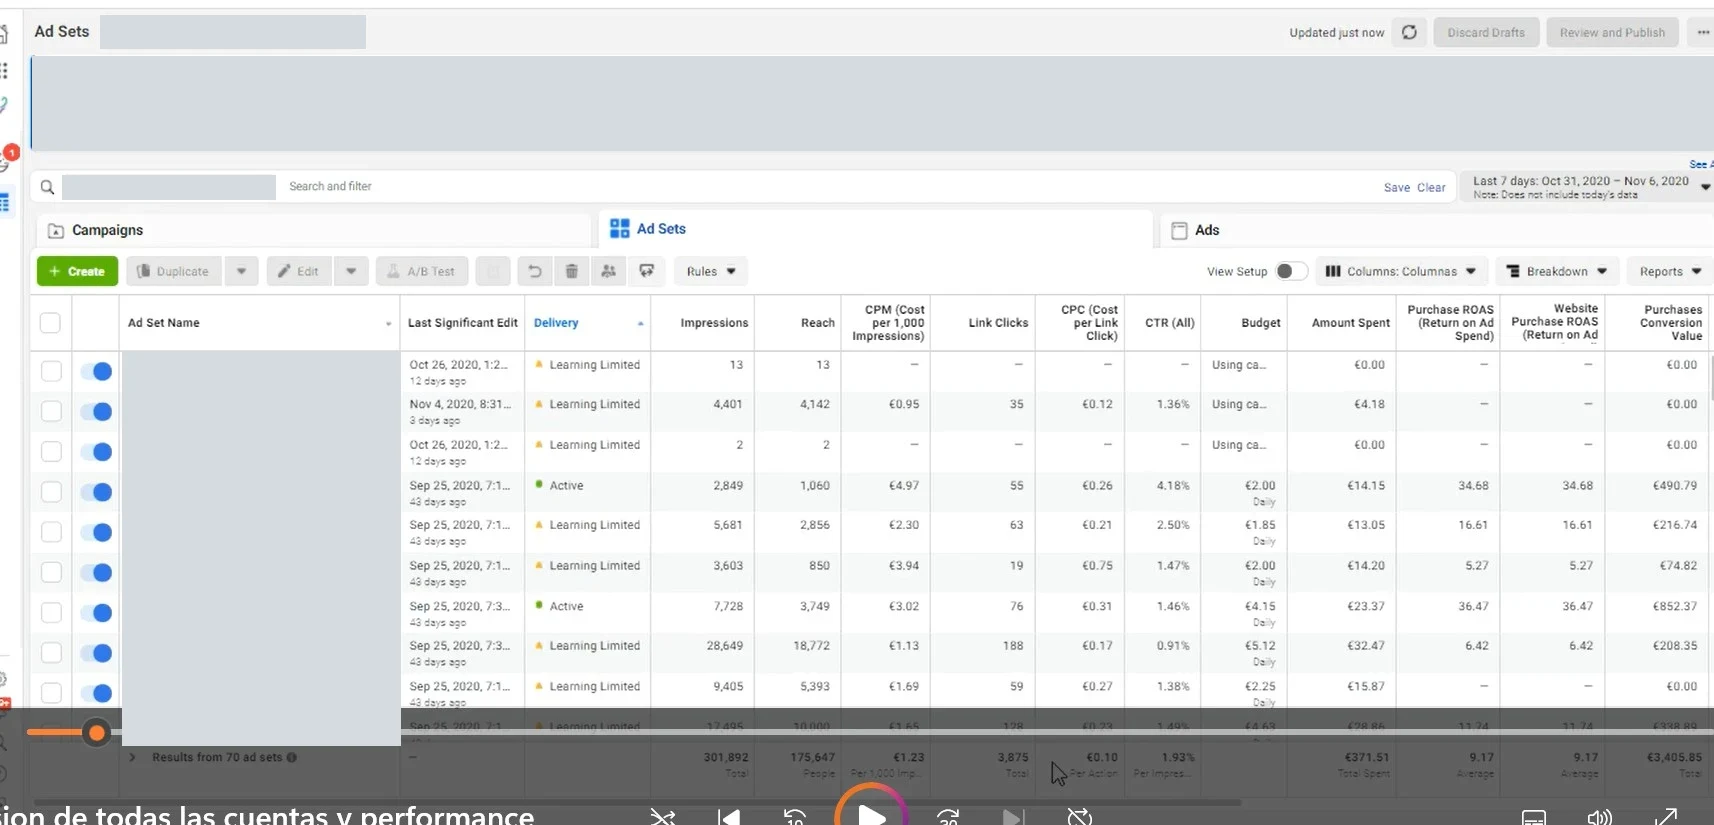Click the trash delete icon
Viewport: 1714px width, 825px height.
point(572,271)
